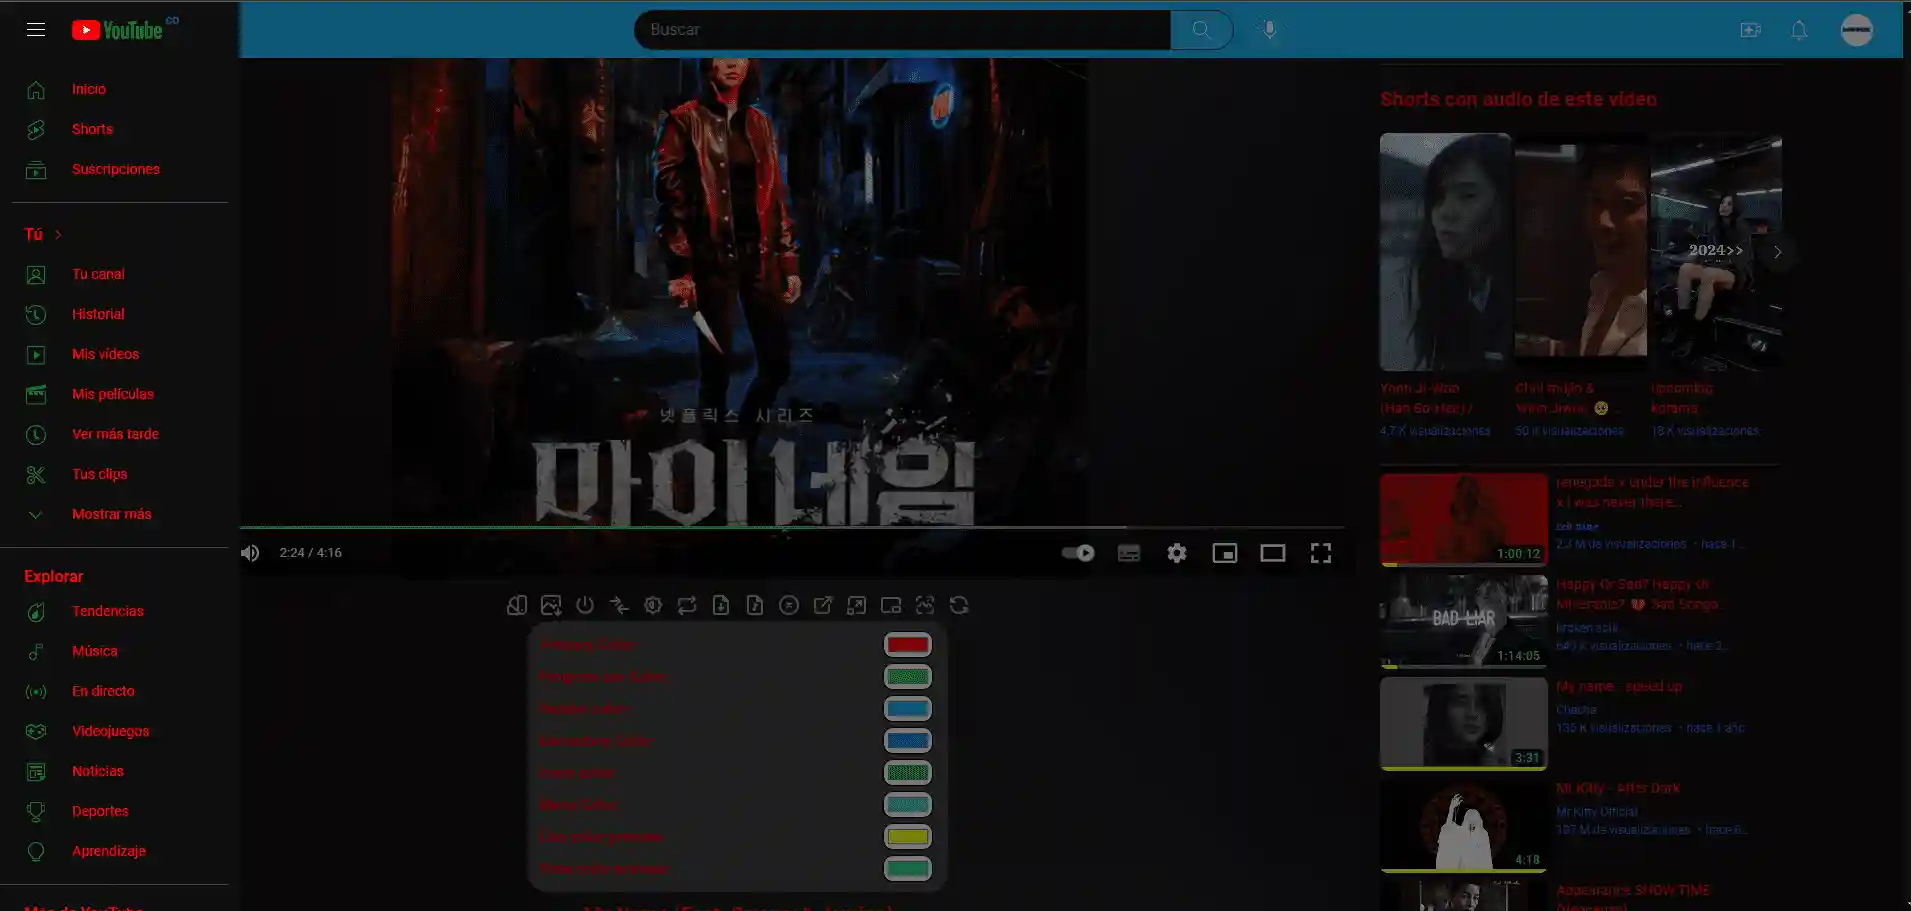Click the Videojuegos controller icon
Image resolution: width=1911 pixels, height=911 pixels.
coord(36,731)
